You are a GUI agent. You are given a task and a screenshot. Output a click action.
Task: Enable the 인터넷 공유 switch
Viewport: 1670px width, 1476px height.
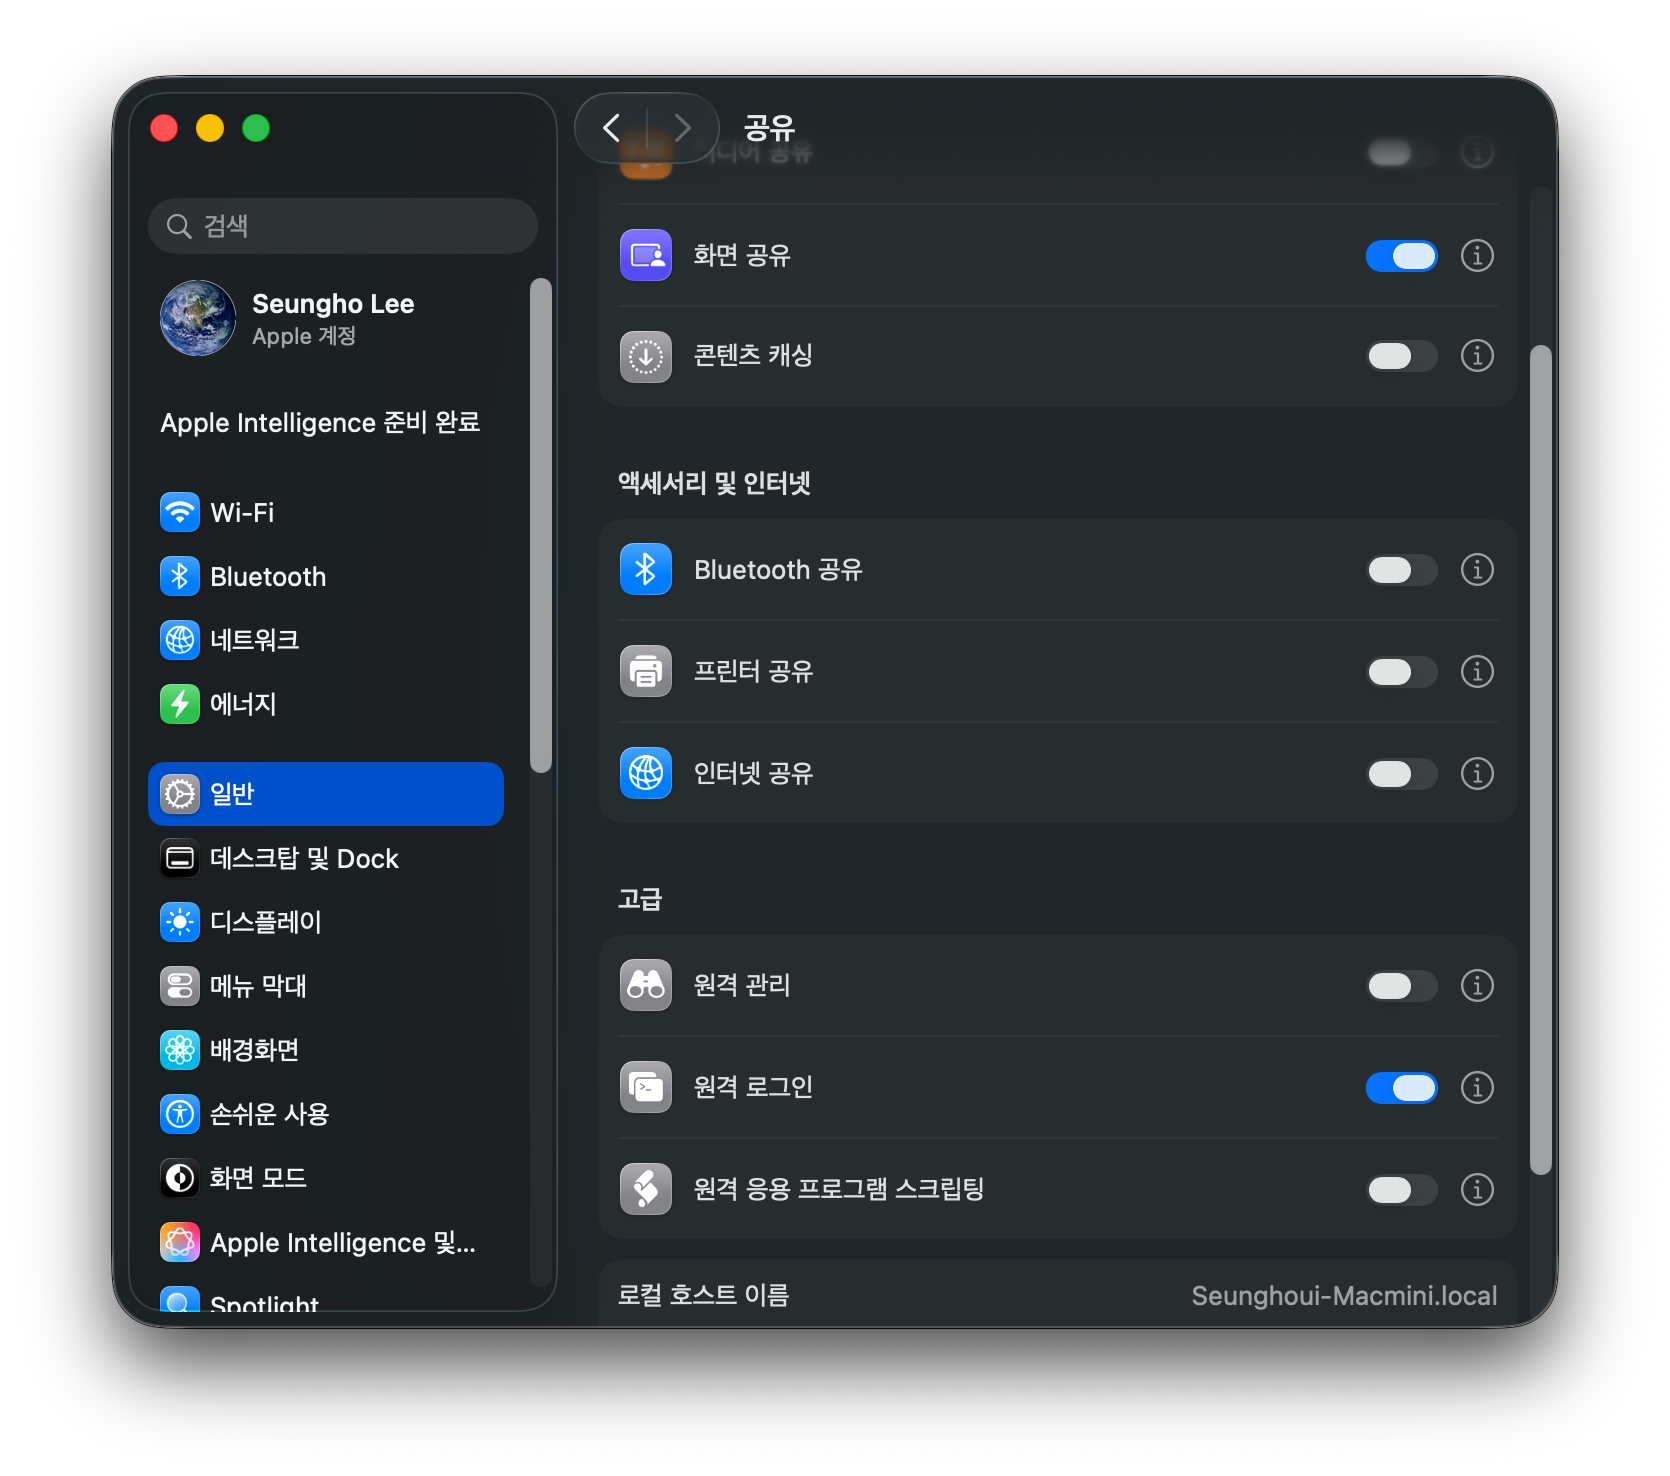tap(1401, 774)
